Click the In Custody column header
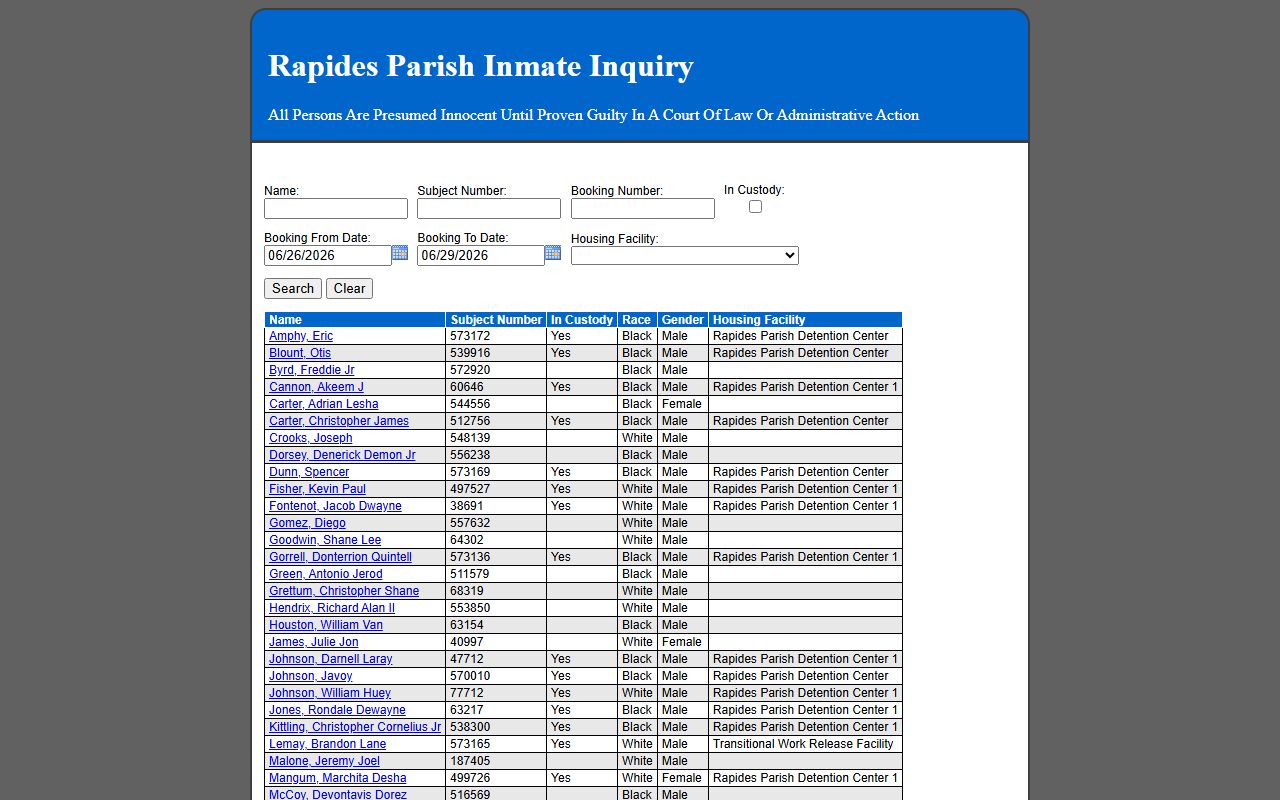Viewport: 1280px width, 800px height. pos(582,320)
